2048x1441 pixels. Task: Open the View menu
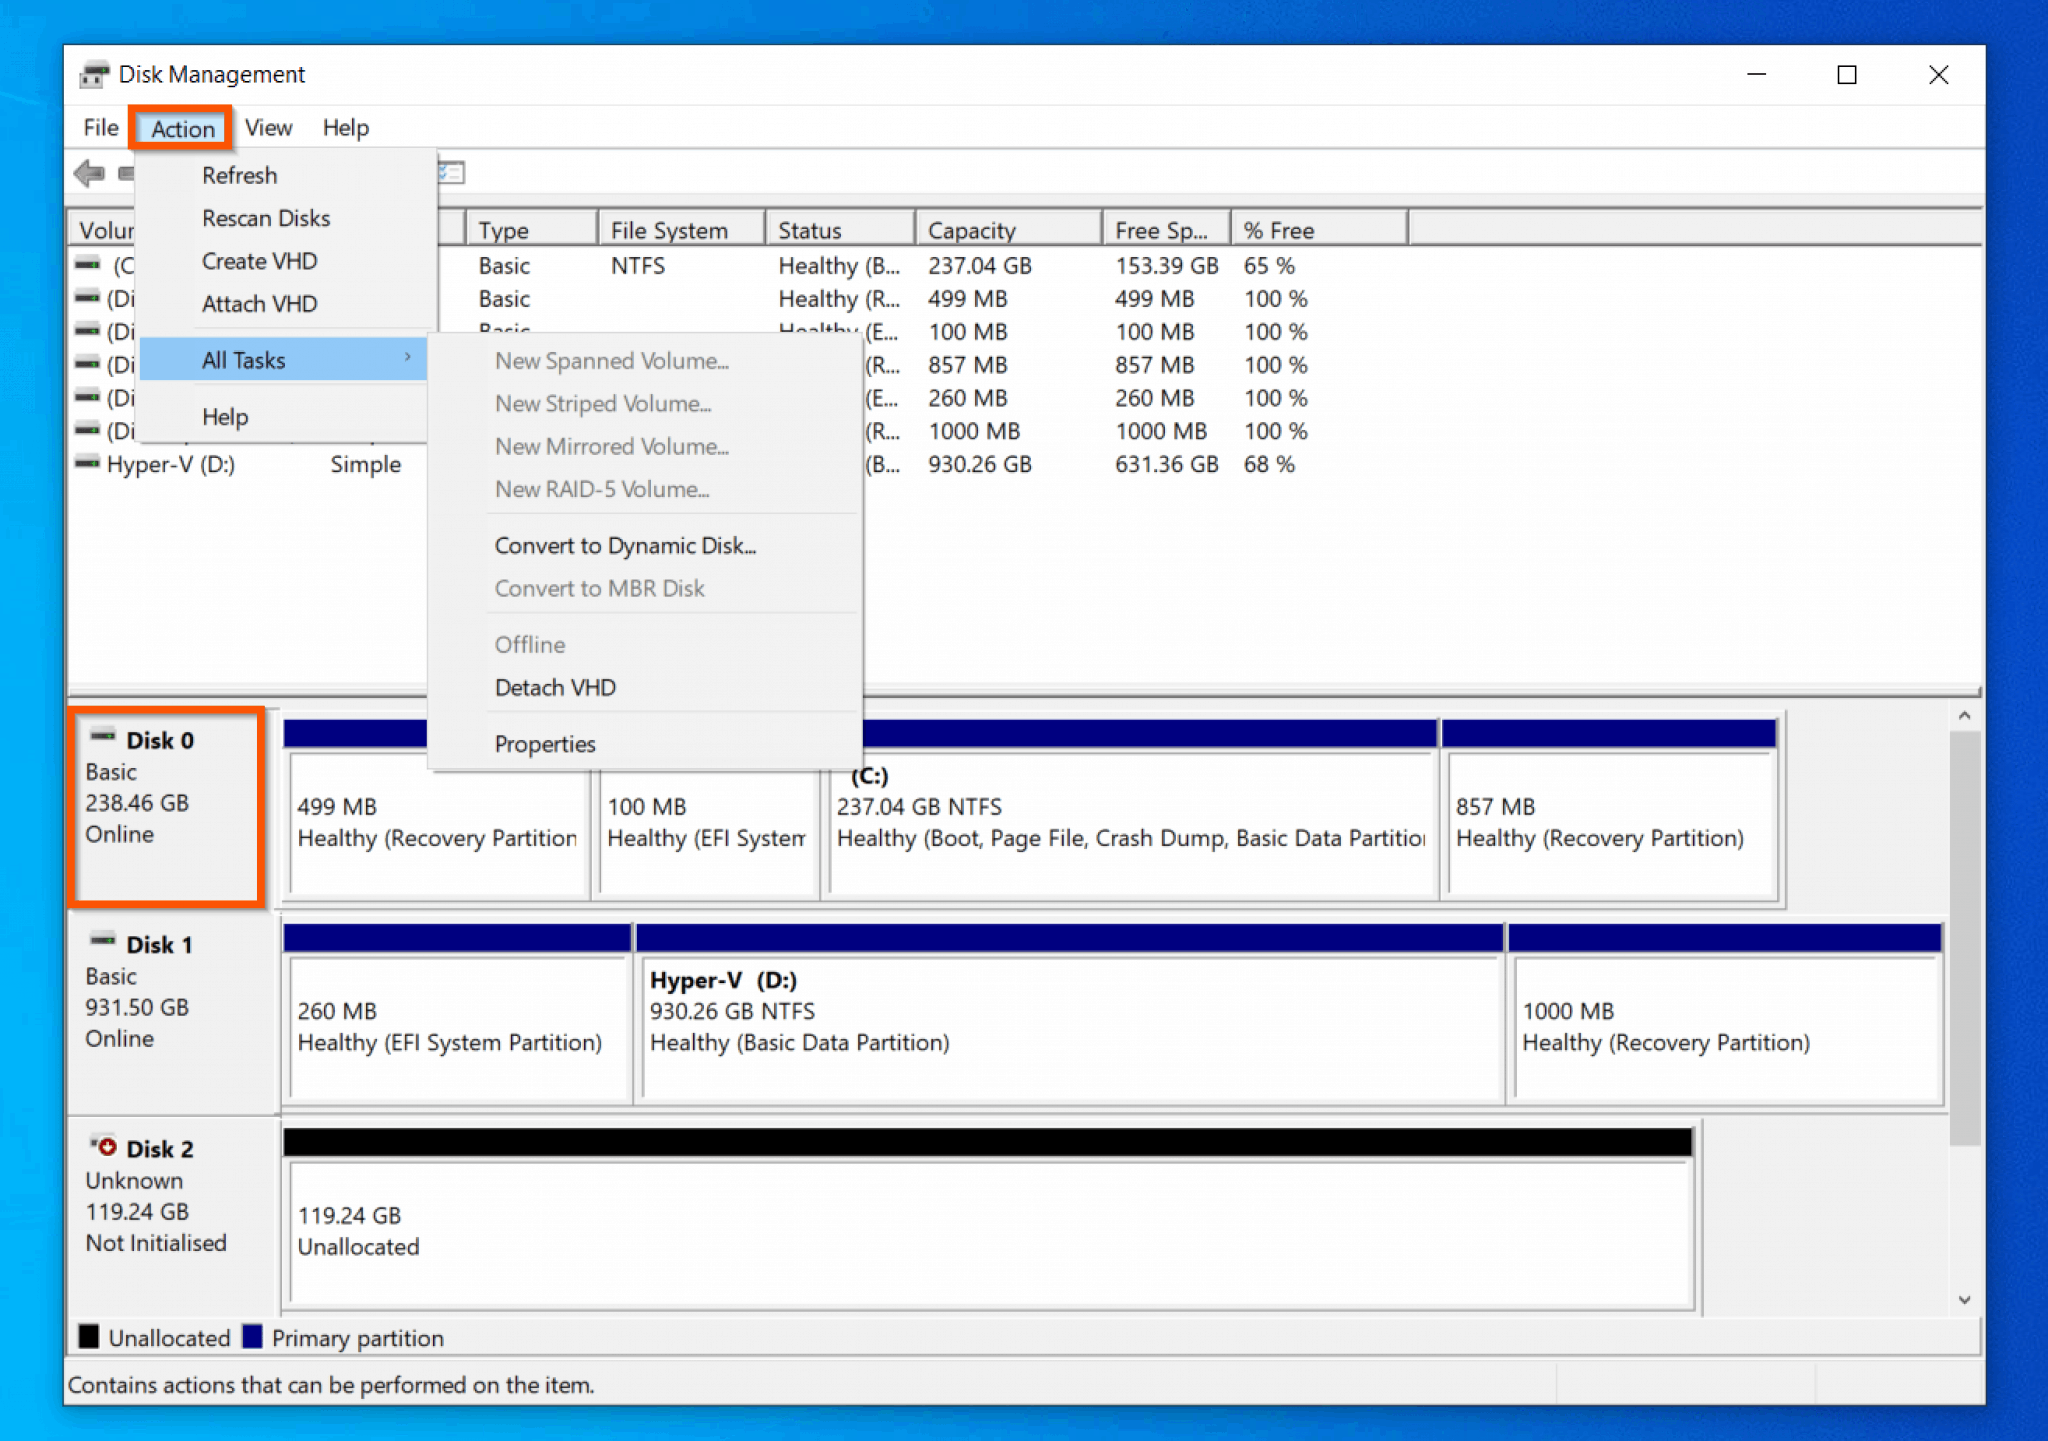[x=267, y=127]
